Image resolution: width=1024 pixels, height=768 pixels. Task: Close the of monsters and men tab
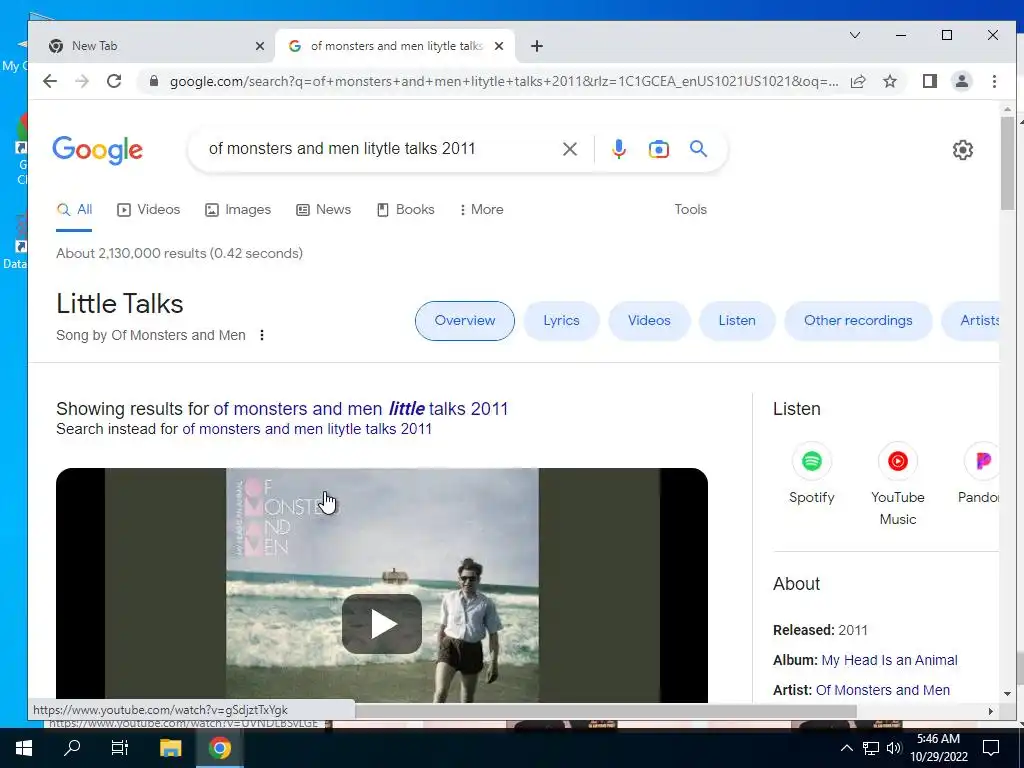(x=498, y=46)
